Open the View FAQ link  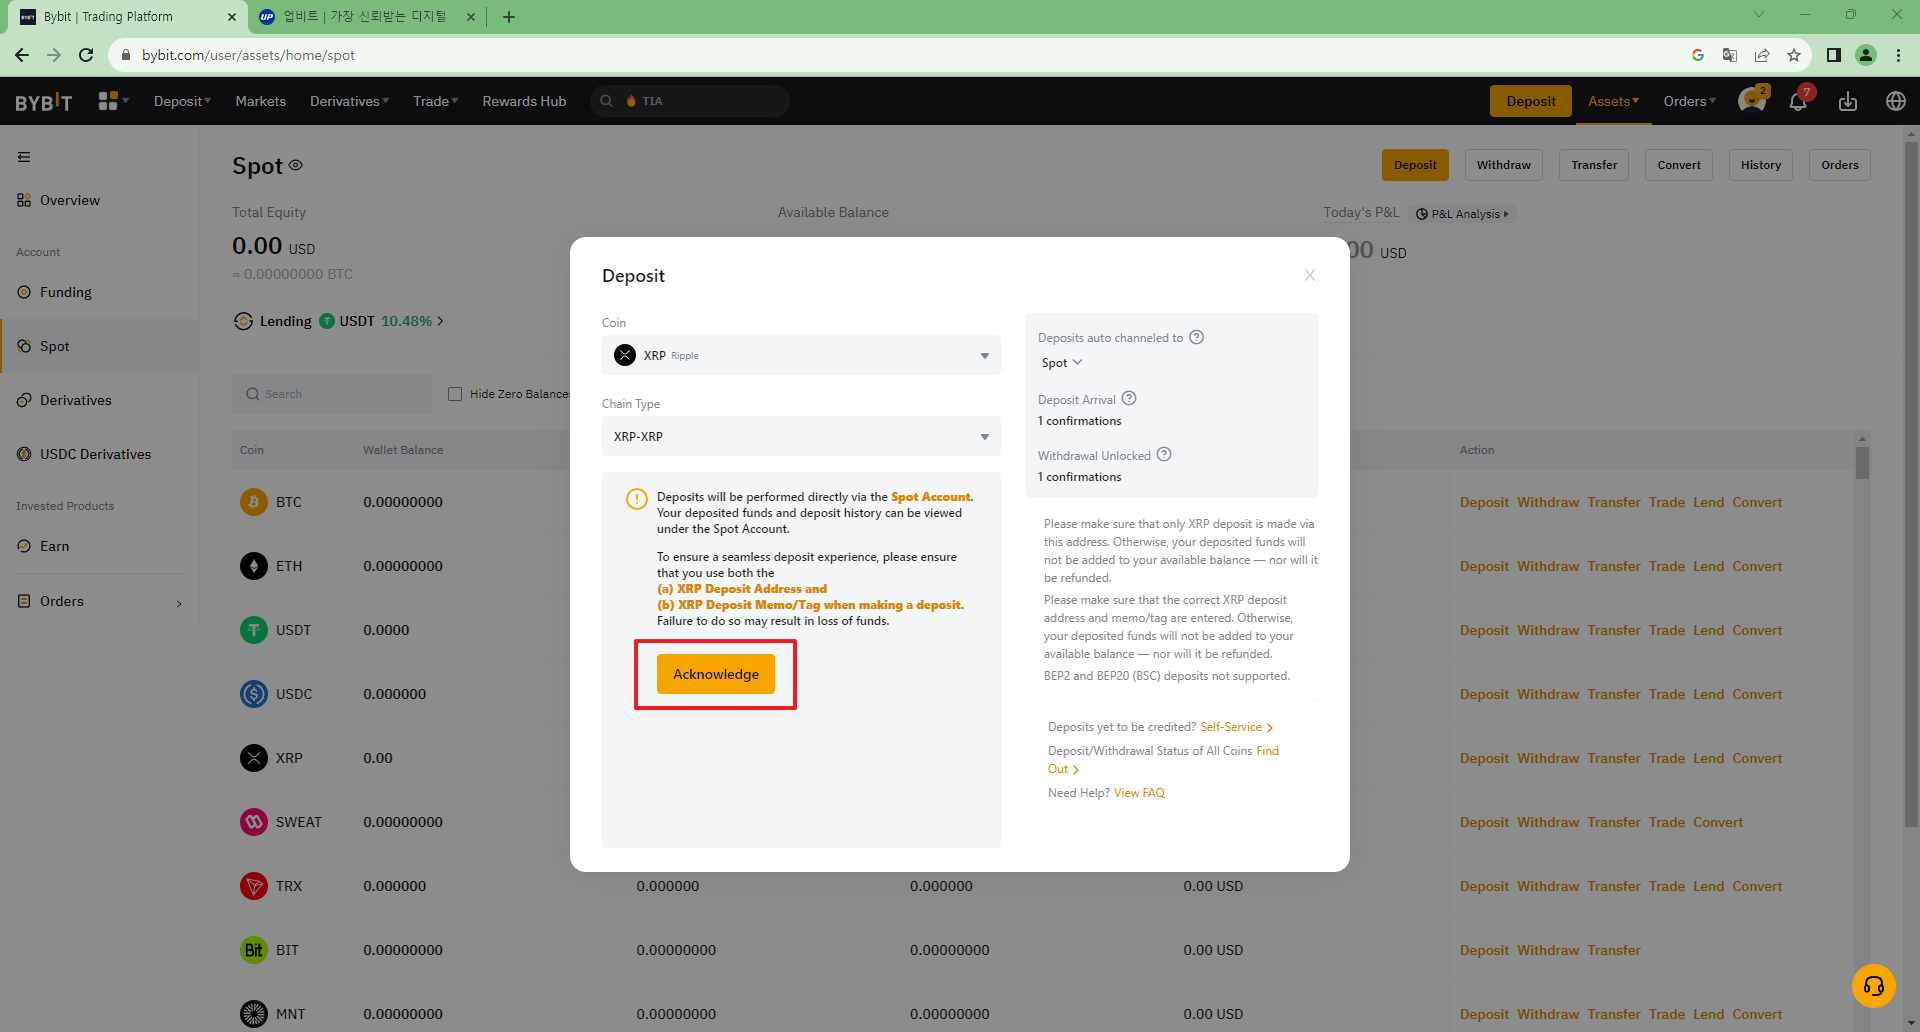(1139, 793)
